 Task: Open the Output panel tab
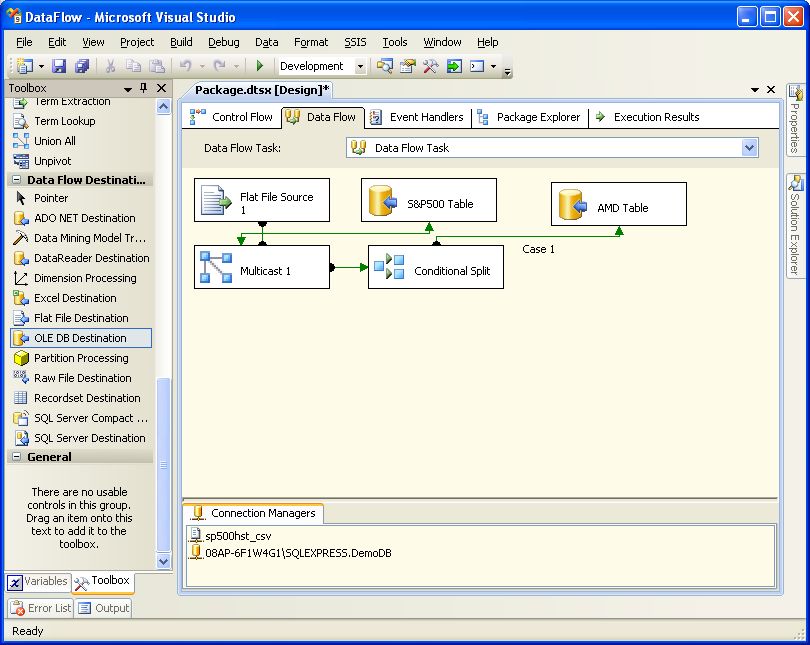(x=104, y=608)
